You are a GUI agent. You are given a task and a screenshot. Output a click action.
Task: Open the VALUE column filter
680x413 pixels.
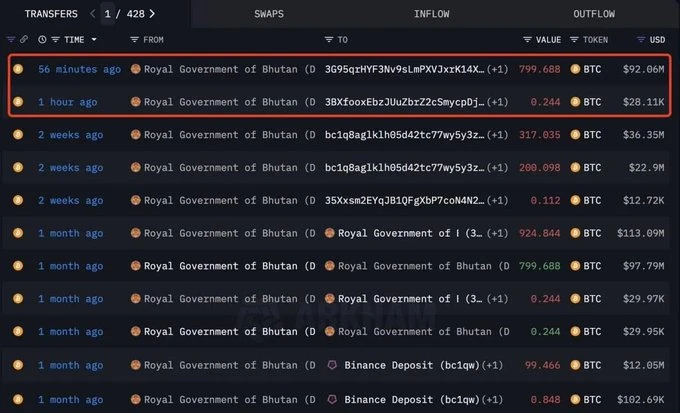tap(528, 40)
